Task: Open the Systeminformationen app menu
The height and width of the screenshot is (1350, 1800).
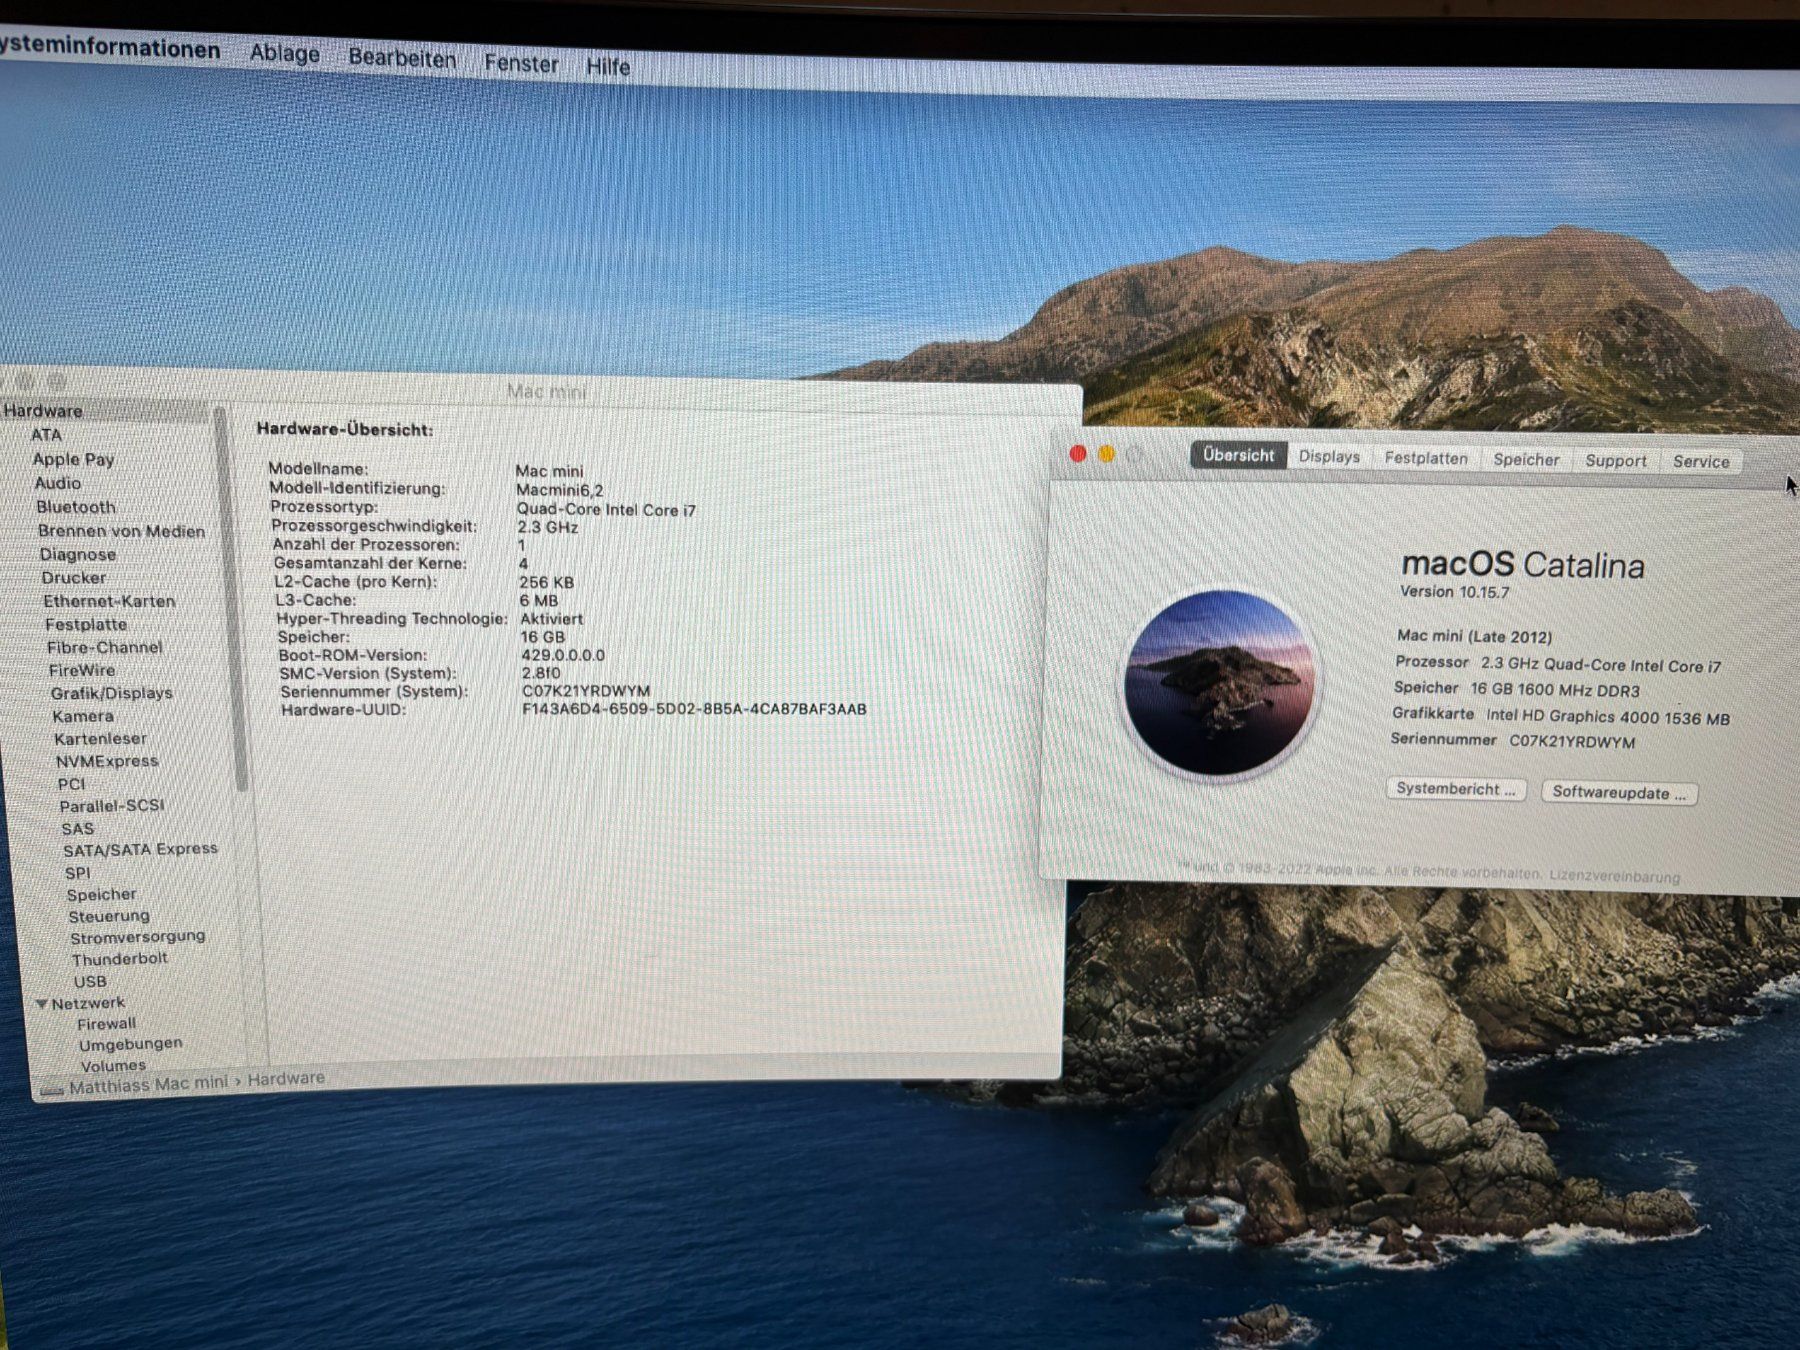Action: (x=110, y=48)
